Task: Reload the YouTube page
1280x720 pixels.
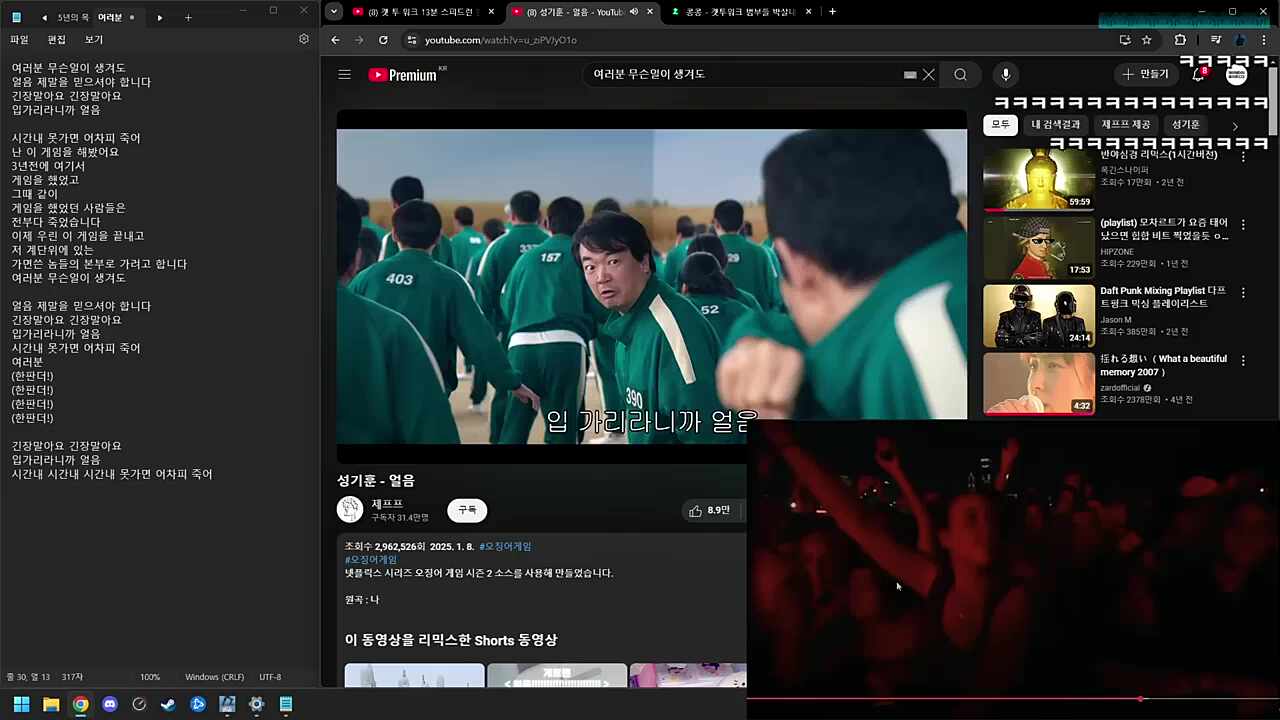Action: tap(383, 40)
